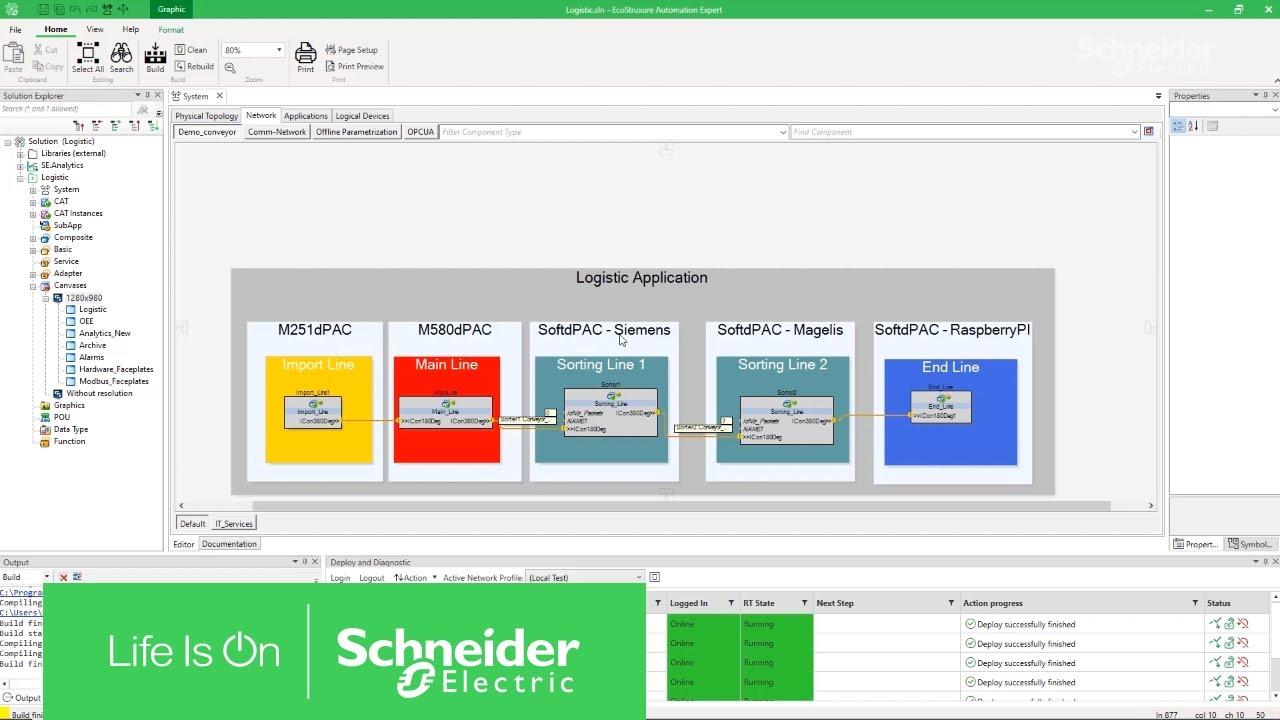
Task: Collapse the 1280x980 canvas node
Action: coord(45,298)
